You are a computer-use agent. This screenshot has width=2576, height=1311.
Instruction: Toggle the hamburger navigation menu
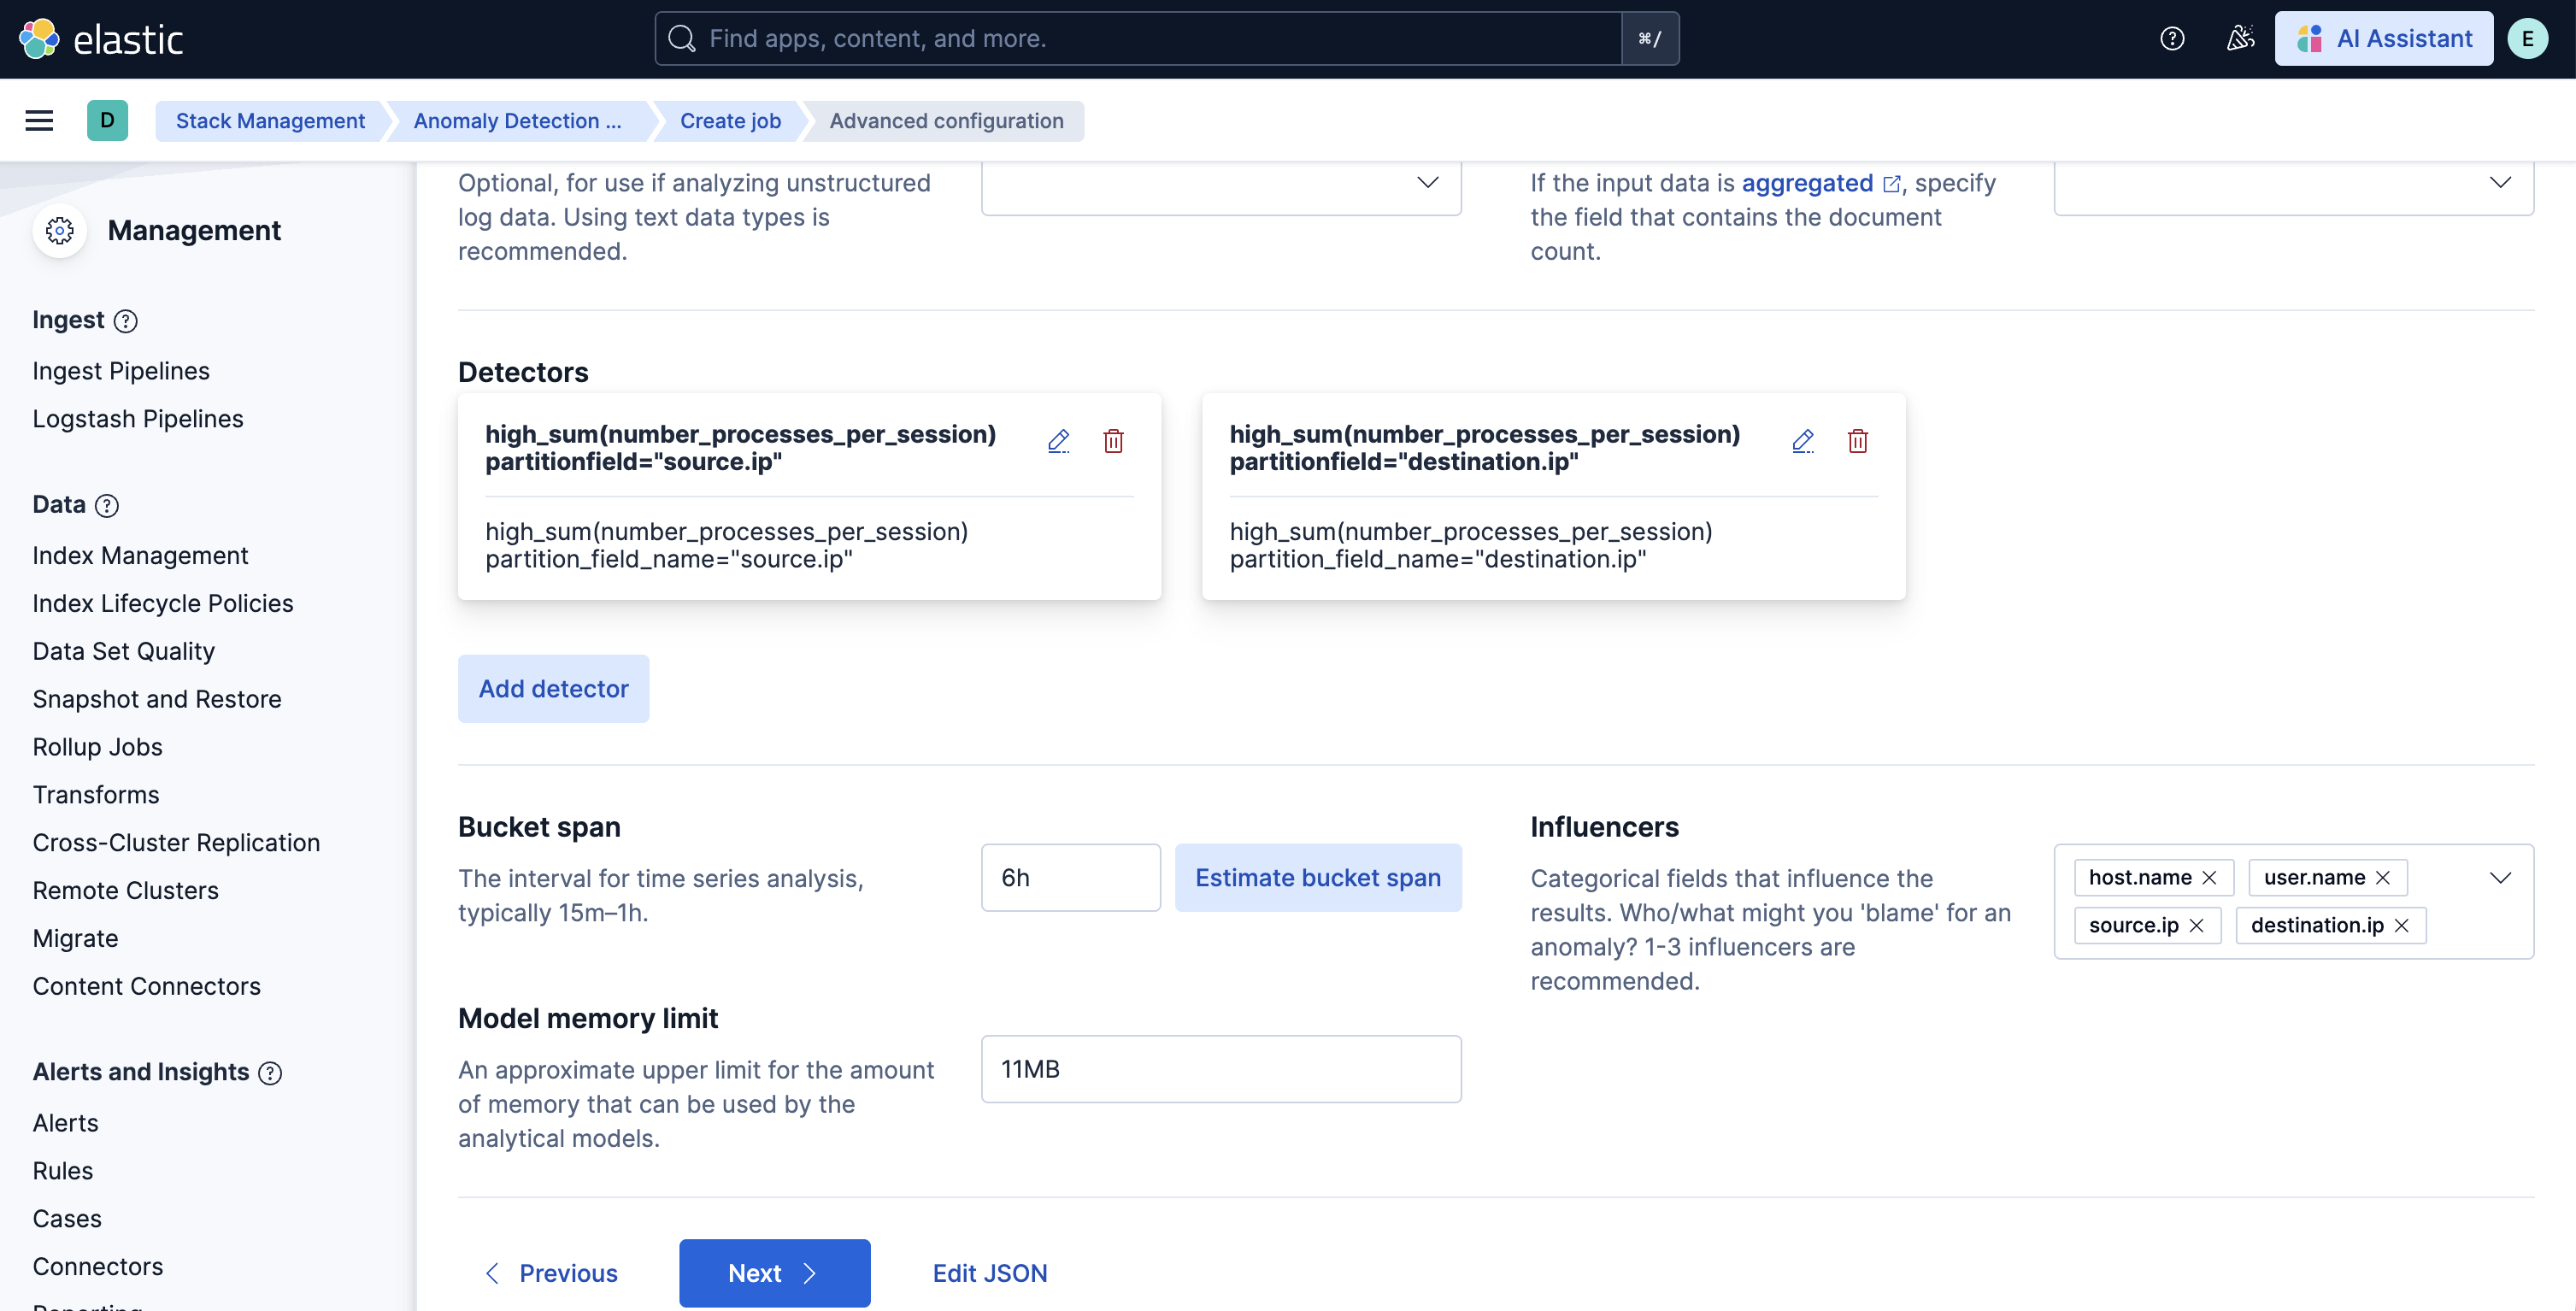(39, 121)
